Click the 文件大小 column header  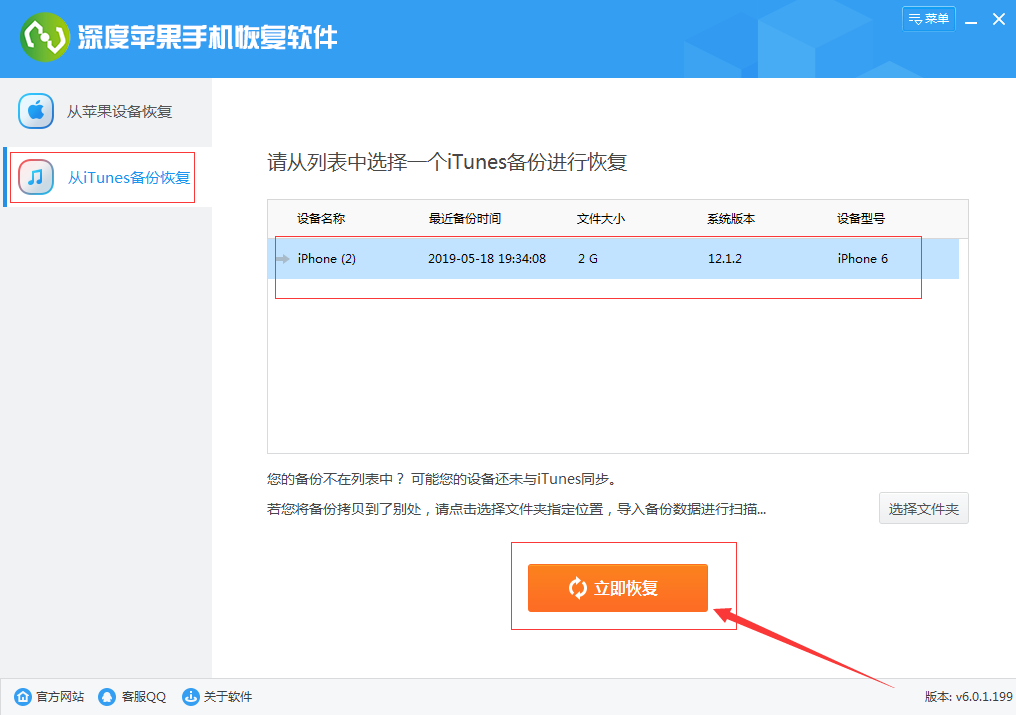coord(601,219)
